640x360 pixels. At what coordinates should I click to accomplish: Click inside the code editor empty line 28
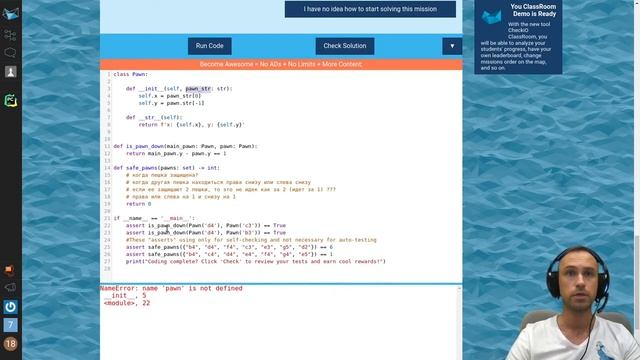286,269
